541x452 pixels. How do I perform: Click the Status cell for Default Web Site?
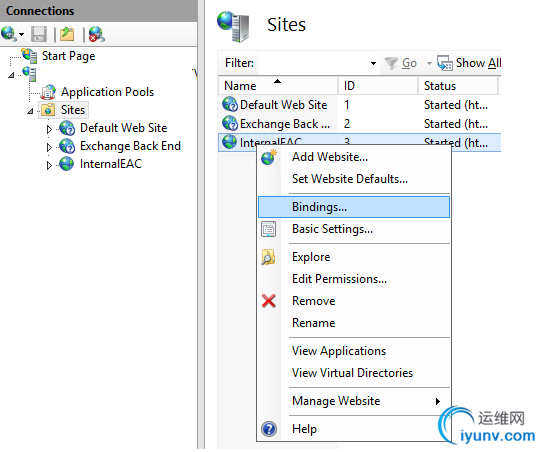pyautogui.click(x=456, y=105)
